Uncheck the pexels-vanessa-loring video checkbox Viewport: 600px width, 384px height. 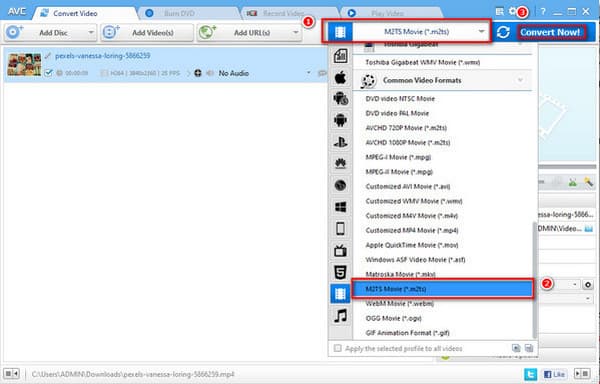tap(48, 73)
